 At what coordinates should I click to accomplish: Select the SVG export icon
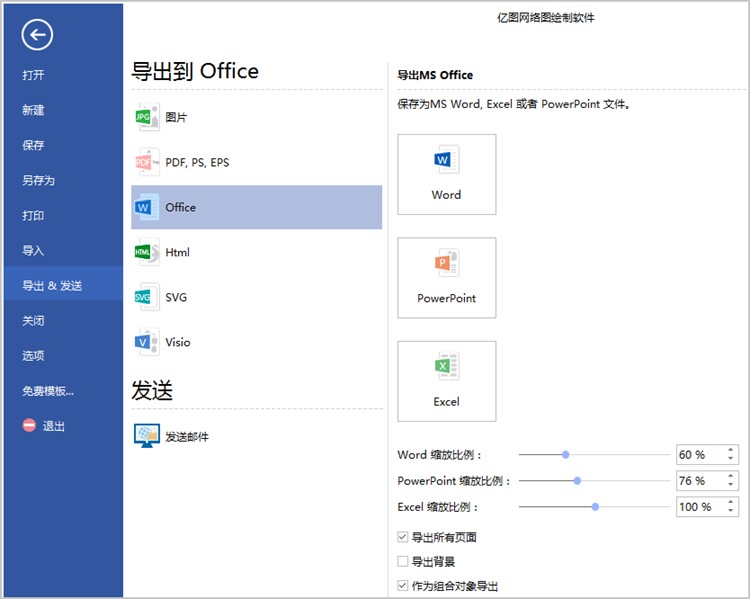(x=147, y=297)
